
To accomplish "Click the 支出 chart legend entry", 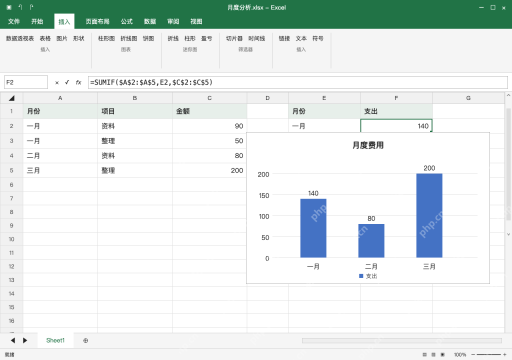I will 368,276.
